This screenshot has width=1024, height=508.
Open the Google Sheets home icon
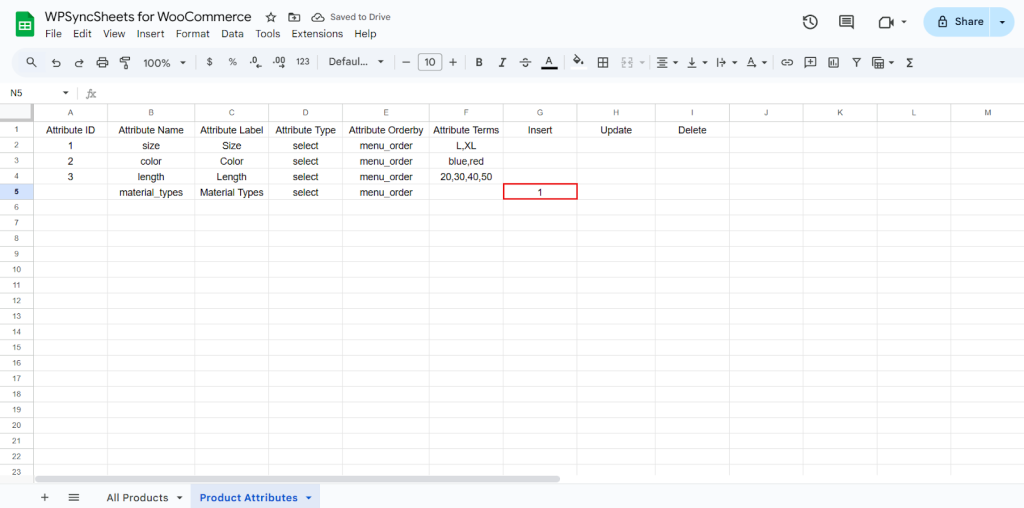pos(25,25)
